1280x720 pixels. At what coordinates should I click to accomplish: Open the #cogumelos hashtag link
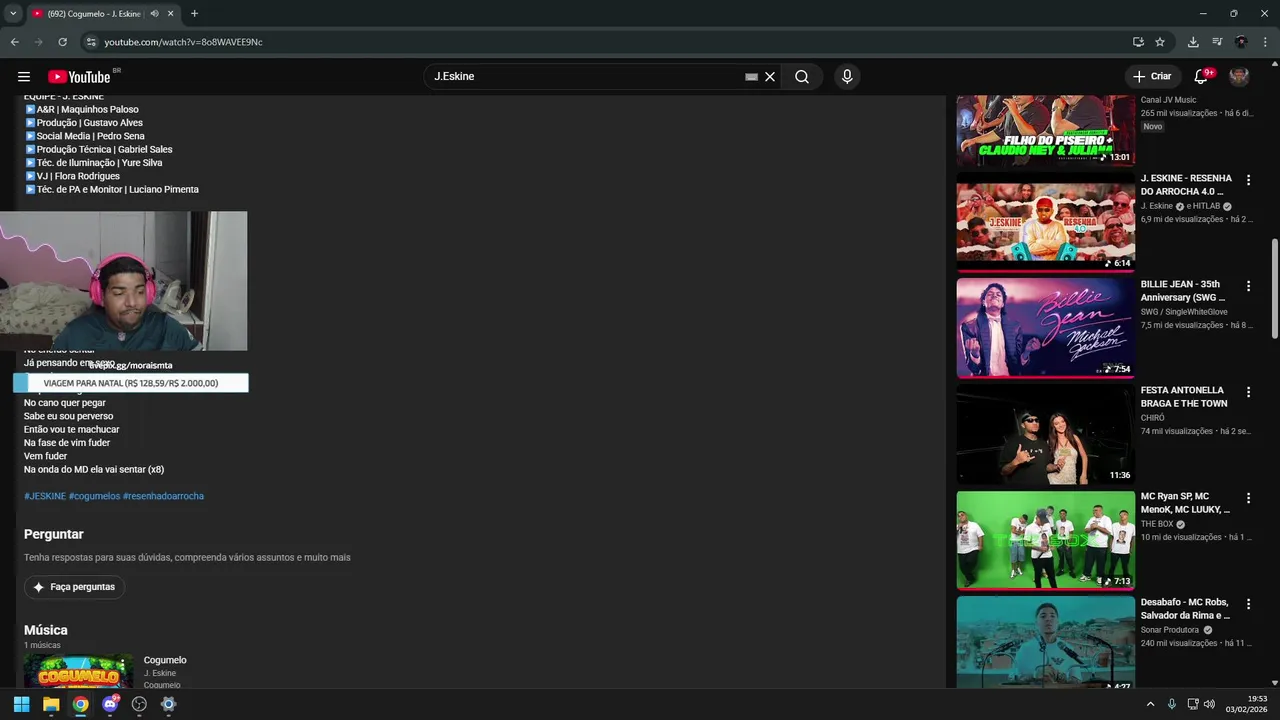[x=94, y=496]
